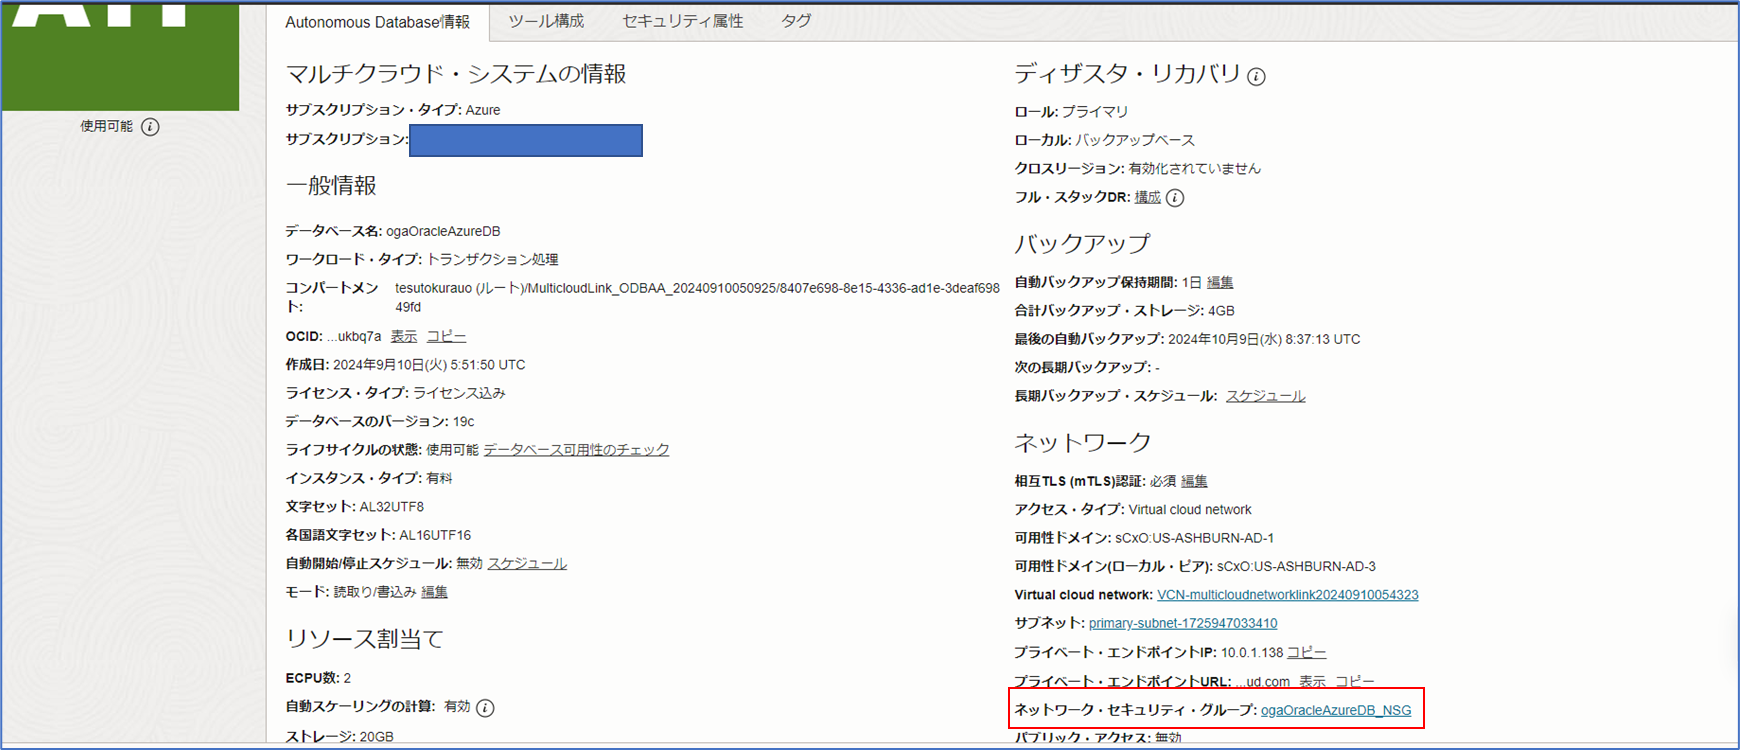
Task: Click the 4GB backup storage value
Action: (x=1221, y=311)
